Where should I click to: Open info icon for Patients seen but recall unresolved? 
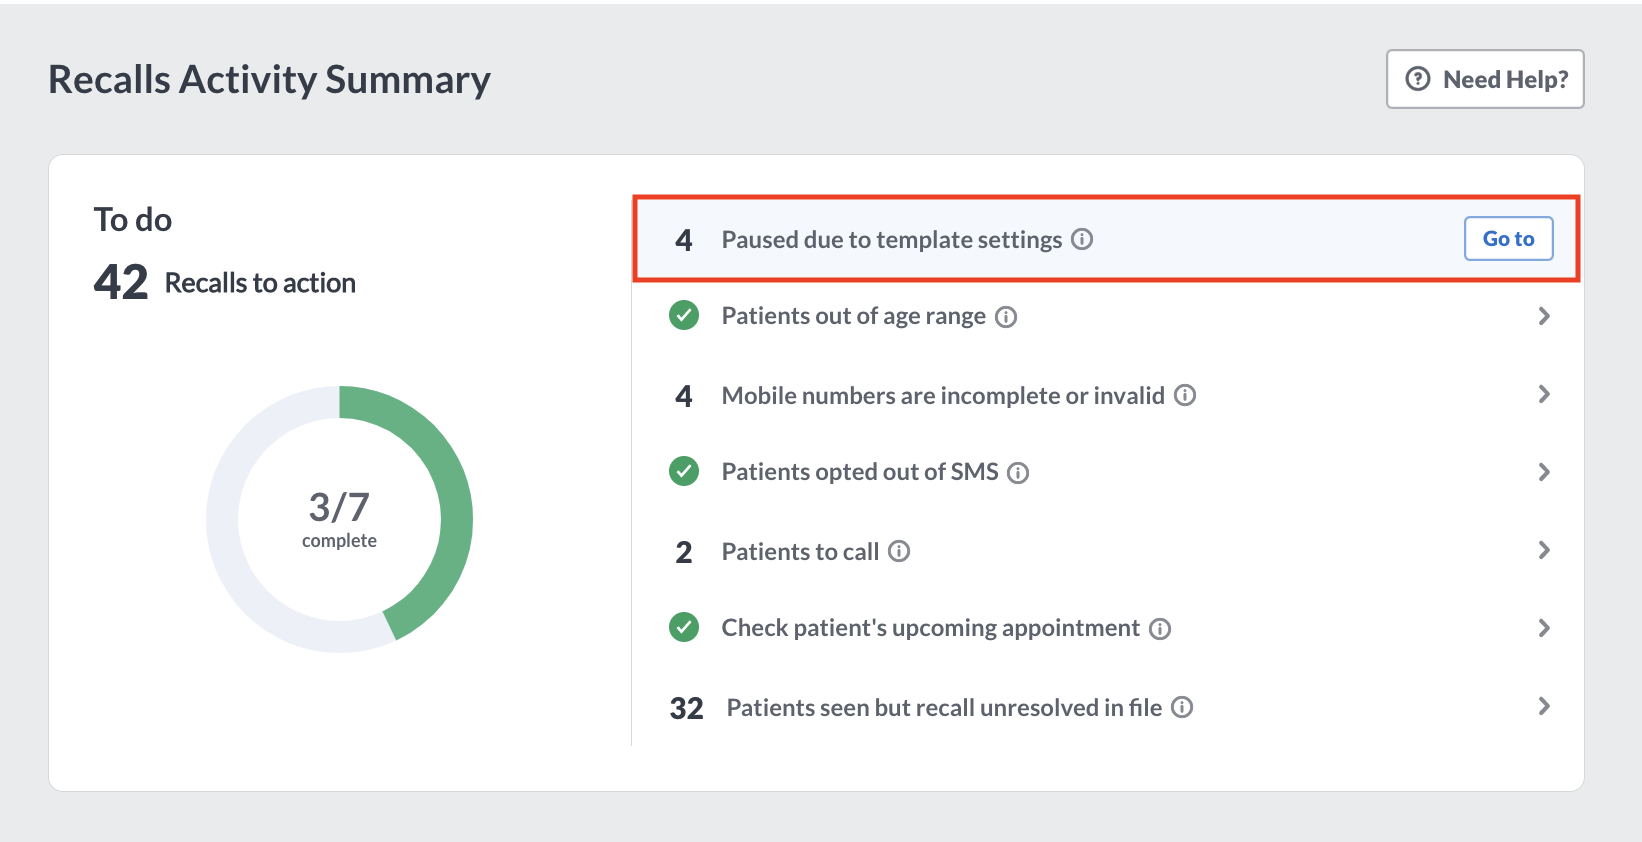(x=1182, y=707)
